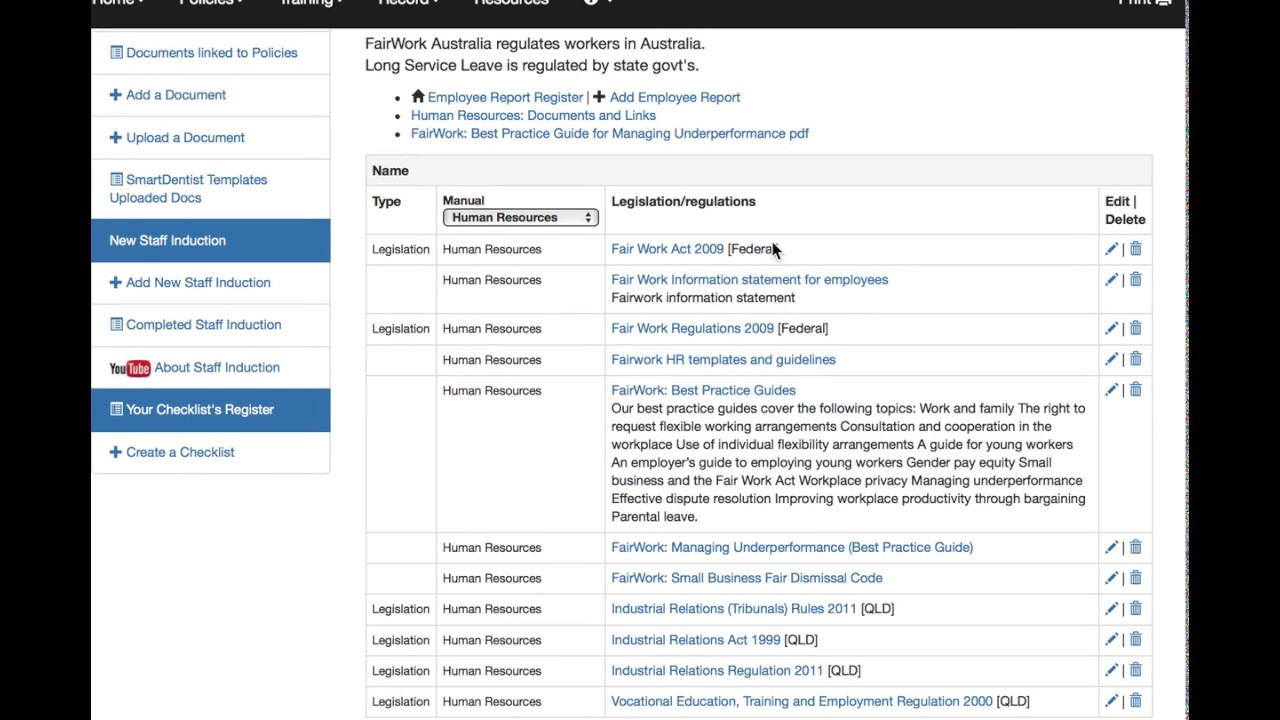Go to Create a Checklist
This screenshot has width=1280, height=720.
click(x=180, y=452)
